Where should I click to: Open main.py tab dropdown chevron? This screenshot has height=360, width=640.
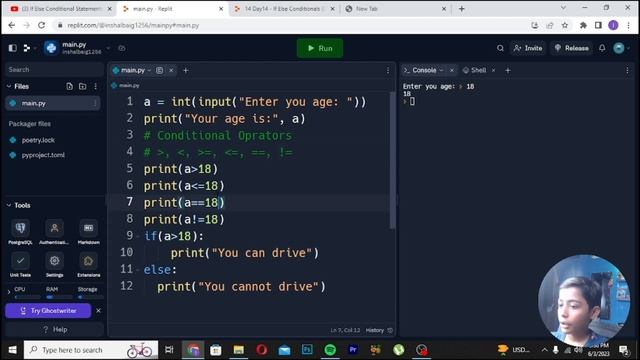coord(149,70)
